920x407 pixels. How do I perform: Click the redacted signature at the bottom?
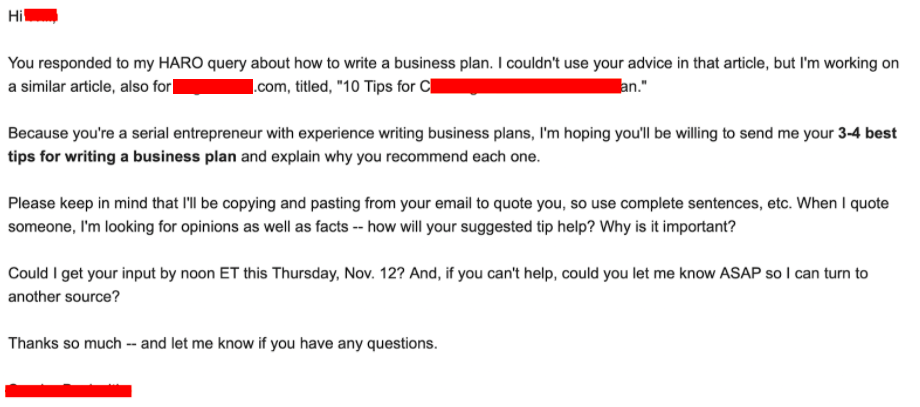pos(69,390)
